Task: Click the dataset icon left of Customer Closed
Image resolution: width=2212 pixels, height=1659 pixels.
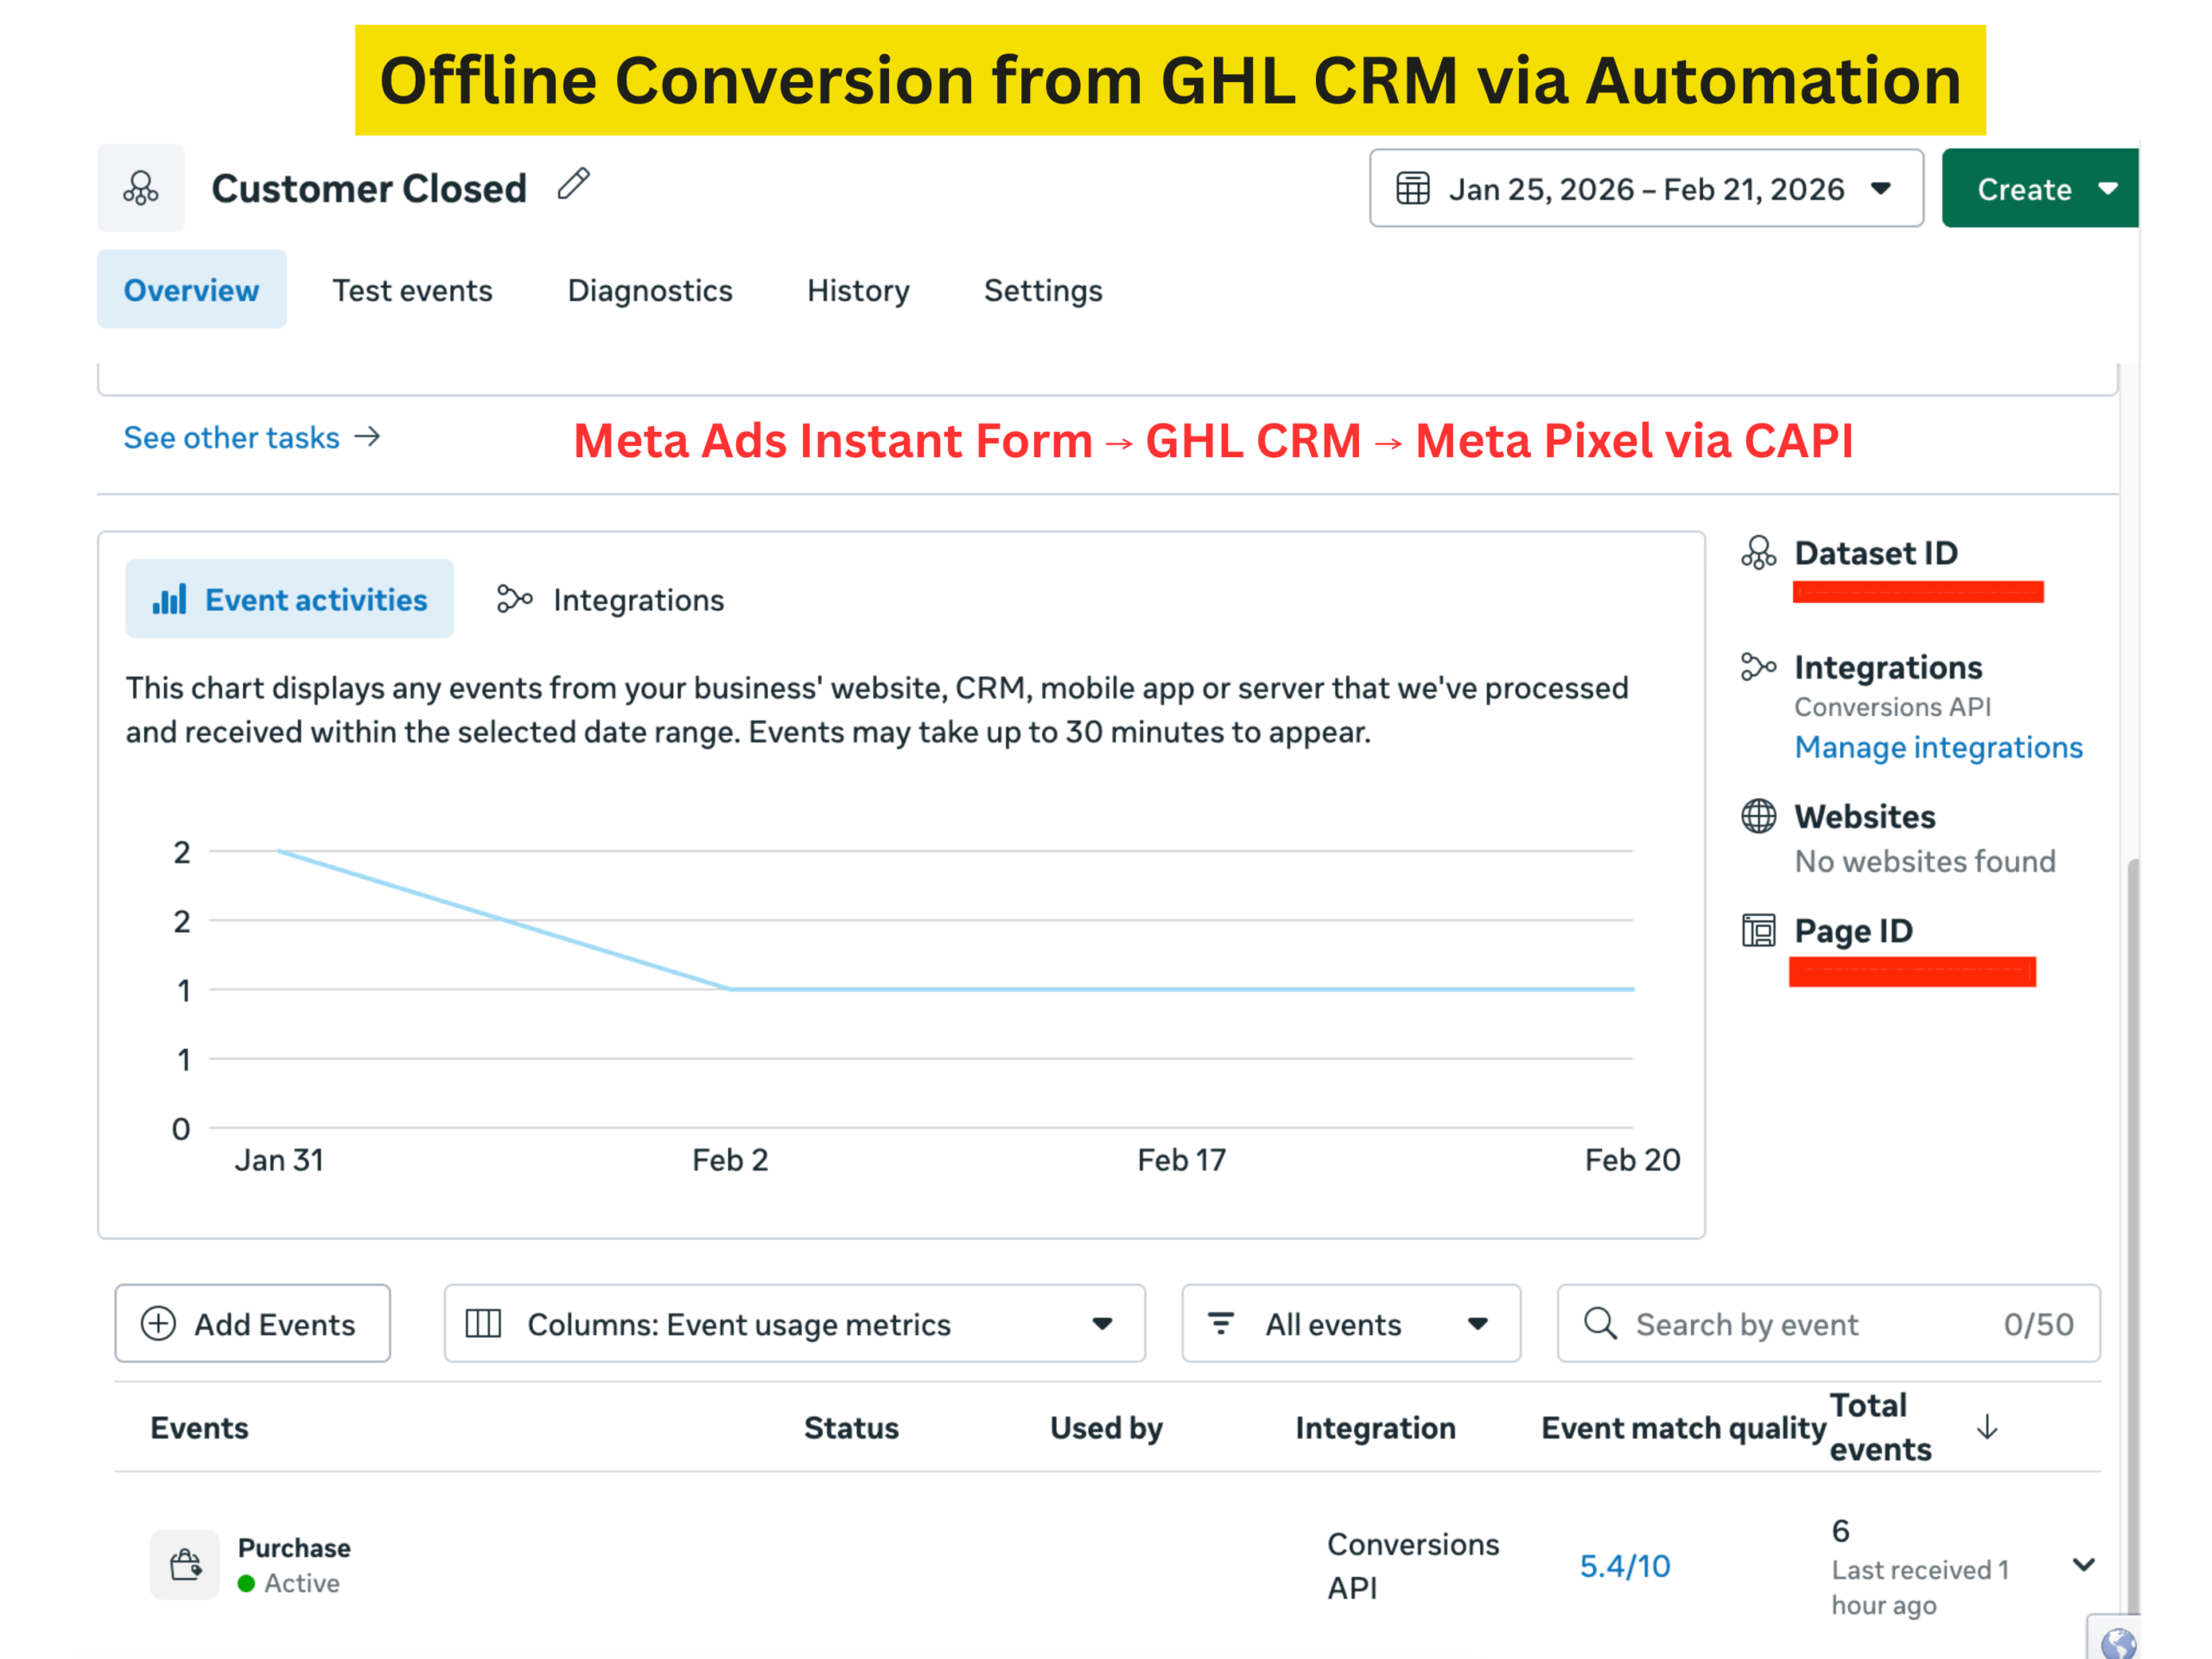Action: pos(141,188)
